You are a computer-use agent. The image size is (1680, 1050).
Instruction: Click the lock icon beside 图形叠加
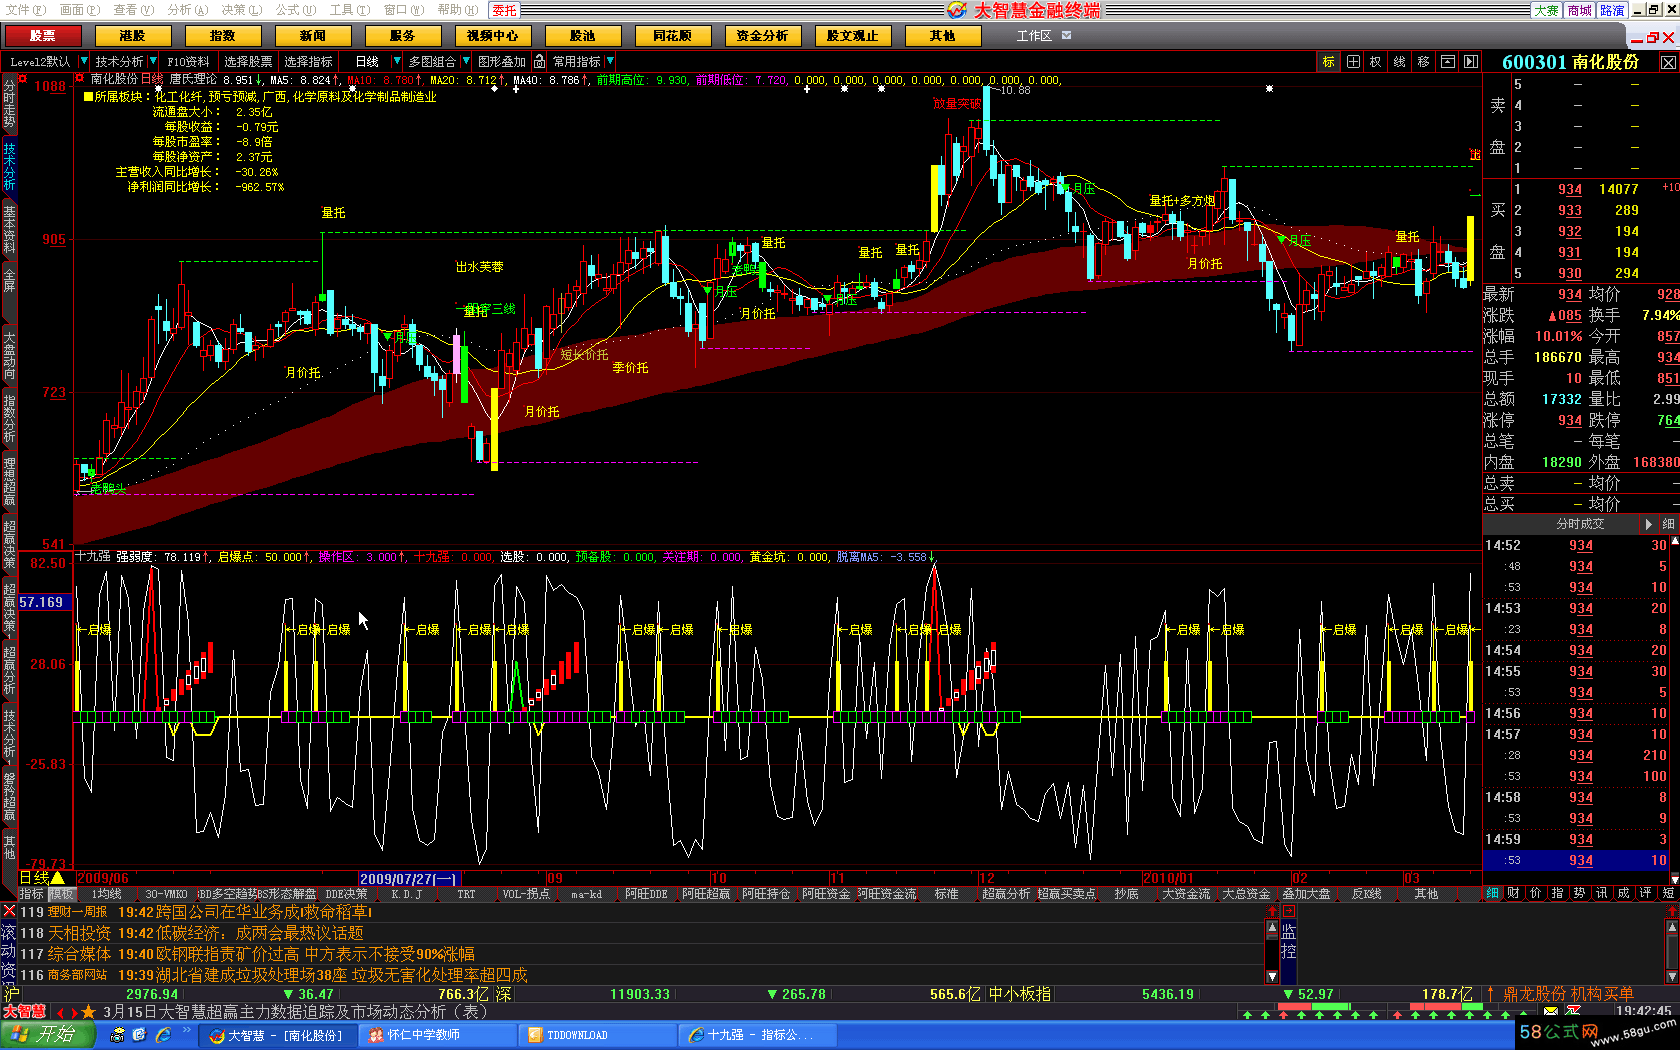coord(540,61)
